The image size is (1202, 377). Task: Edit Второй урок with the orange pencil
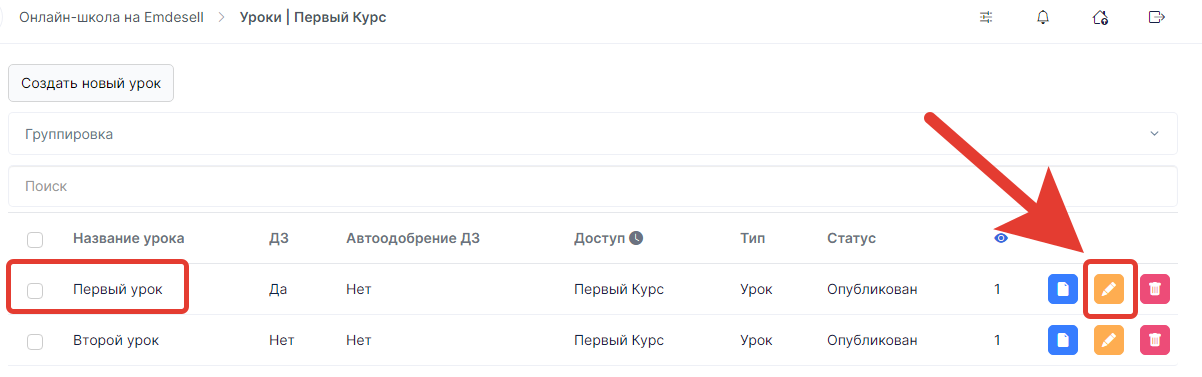[1108, 340]
